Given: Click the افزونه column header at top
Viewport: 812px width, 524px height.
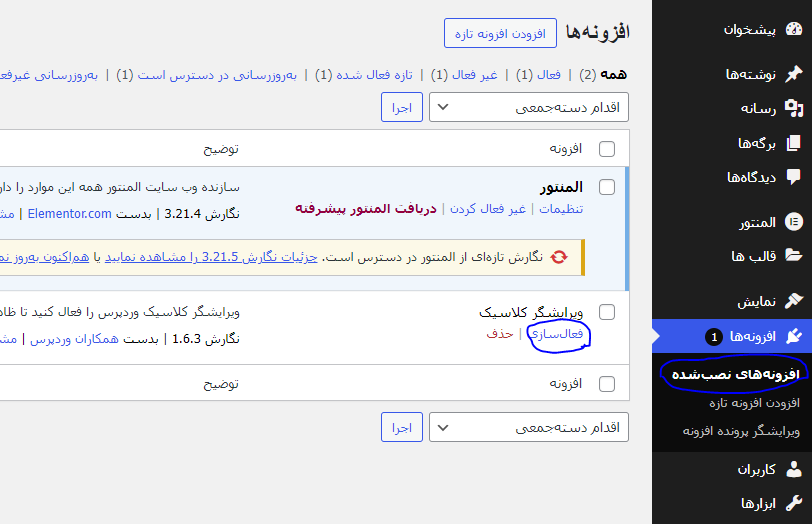Looking at the screenshot, I should pyautogui.click(x=566, y=149).
